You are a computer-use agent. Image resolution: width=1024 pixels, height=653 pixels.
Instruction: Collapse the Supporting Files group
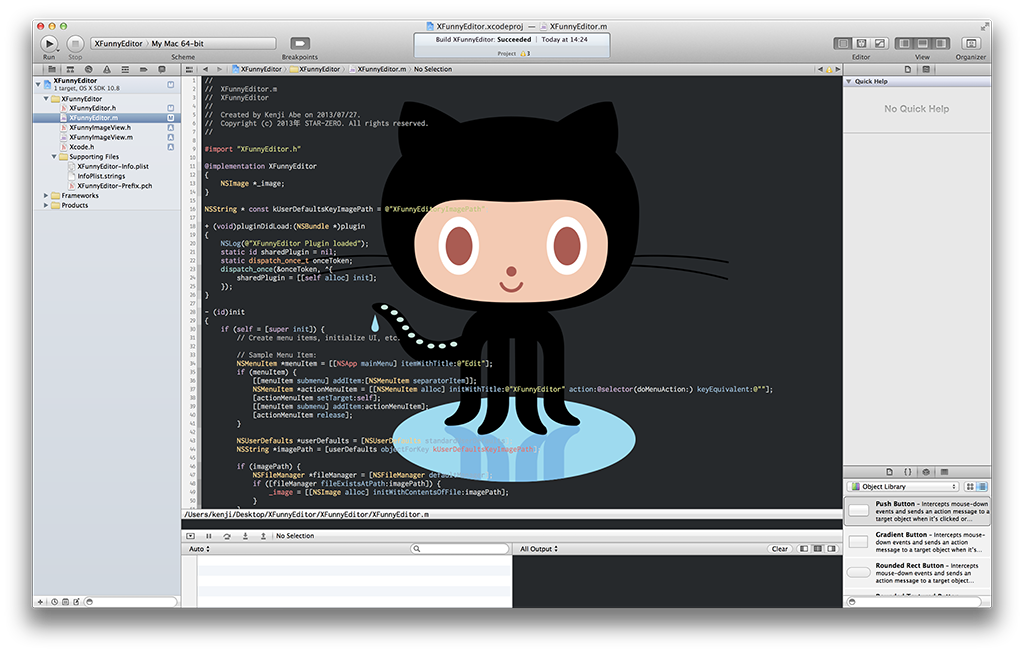pos(54,157)
